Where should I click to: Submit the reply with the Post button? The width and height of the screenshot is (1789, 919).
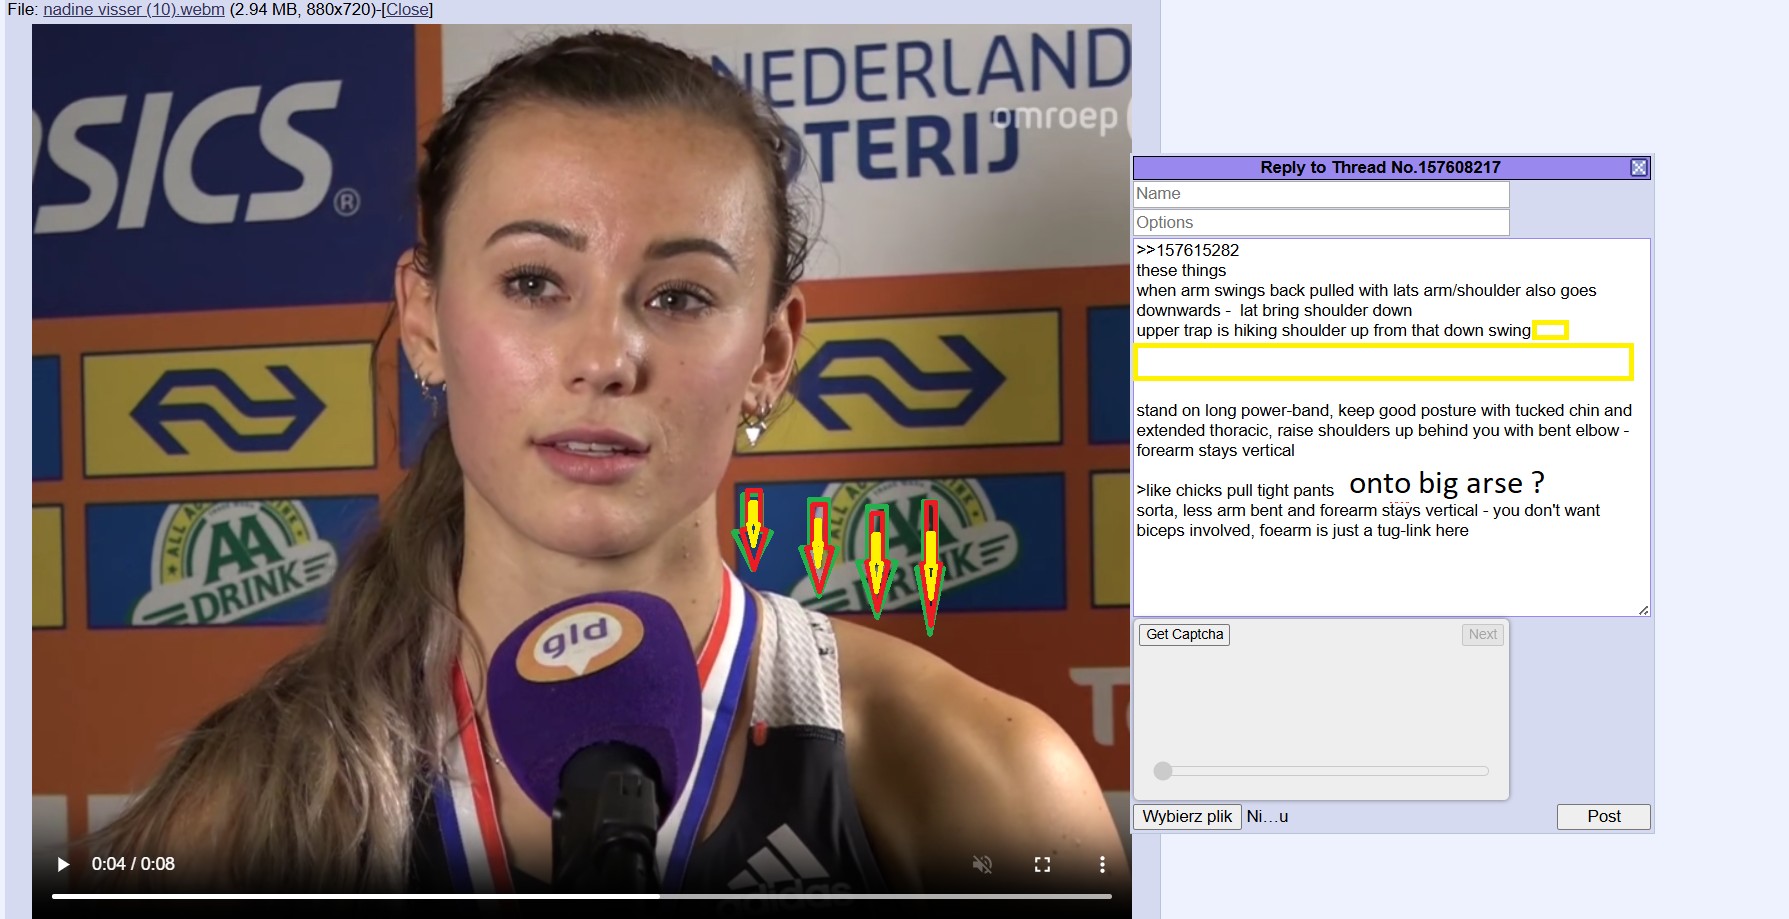1603,816
